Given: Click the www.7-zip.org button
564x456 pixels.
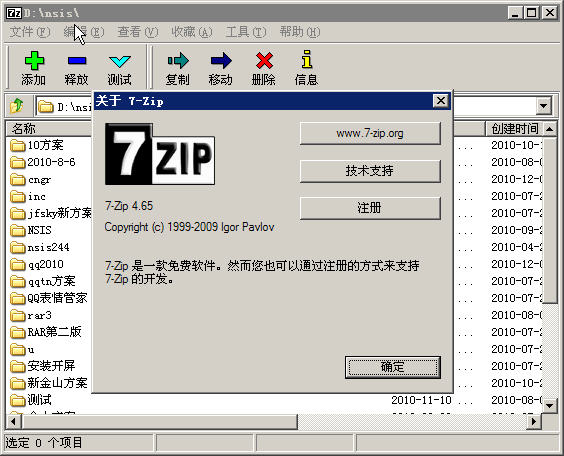Looking at the screenshot, I should (x=370, y=133).
